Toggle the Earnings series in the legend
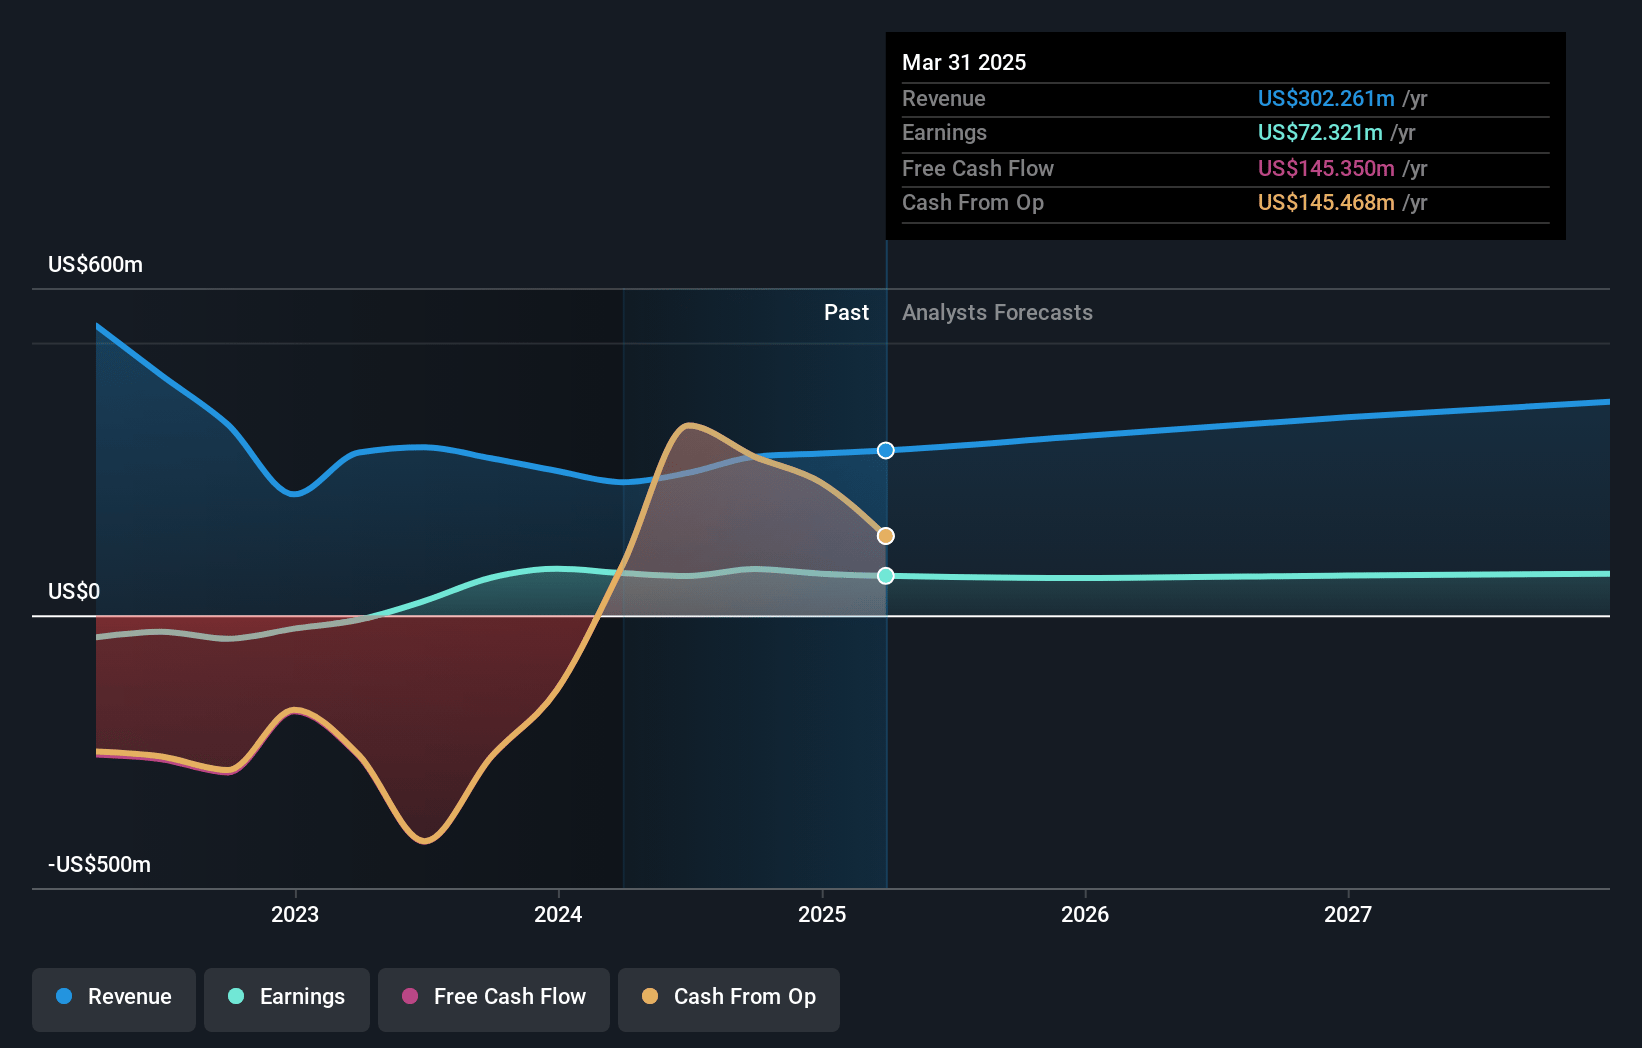 pyautogui.click(x=287, y=999)
